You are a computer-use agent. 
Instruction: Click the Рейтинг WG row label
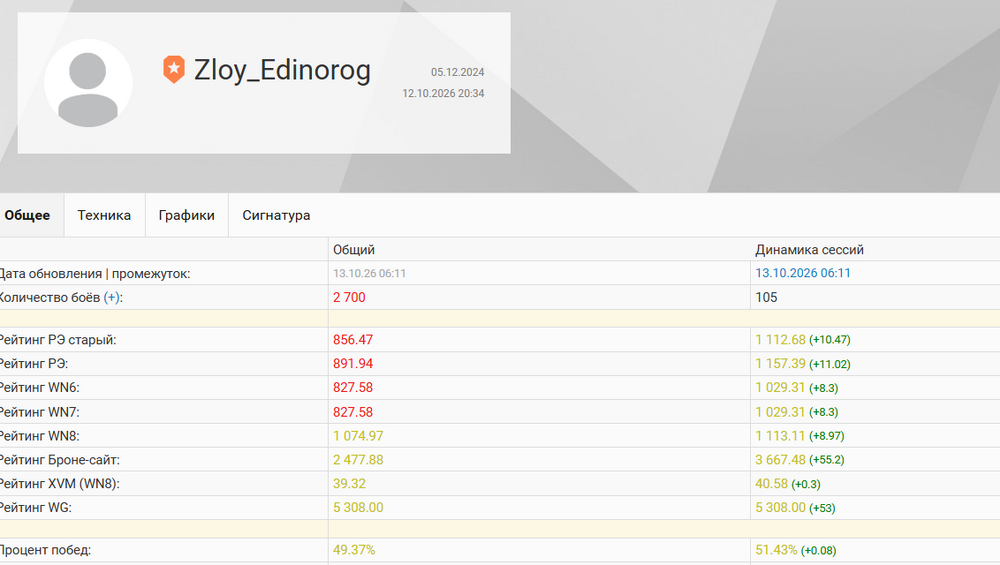tap(36, 508)
